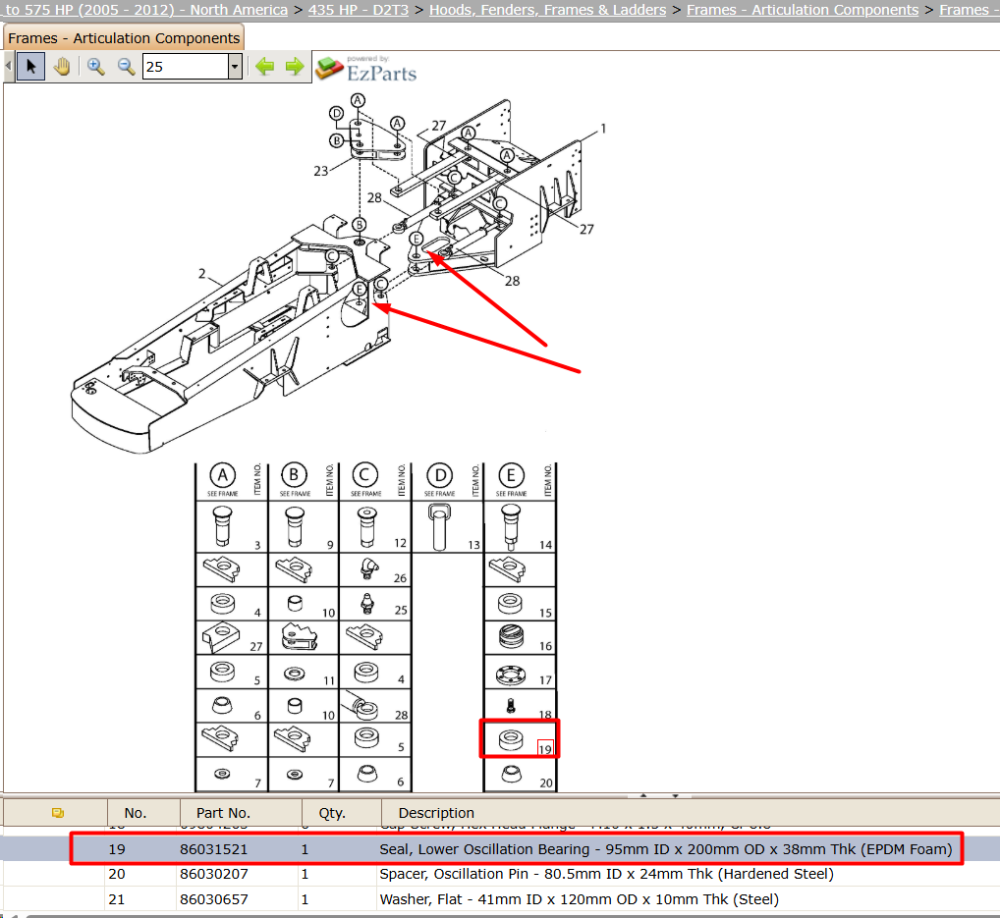The height and width of the screenshot is (918, 1000).
Task: Select part number 86030657 cell
Action: pos(213,899)
